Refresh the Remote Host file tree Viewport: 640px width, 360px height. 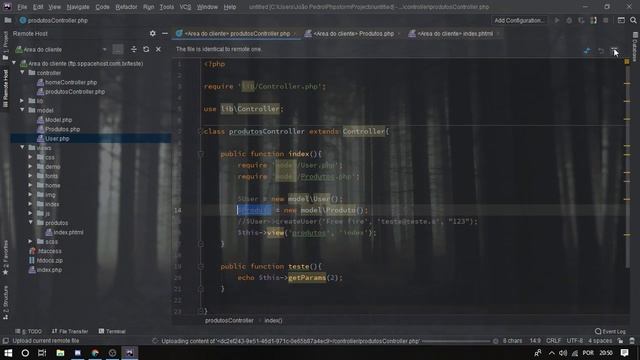click(x=146, y=49)
